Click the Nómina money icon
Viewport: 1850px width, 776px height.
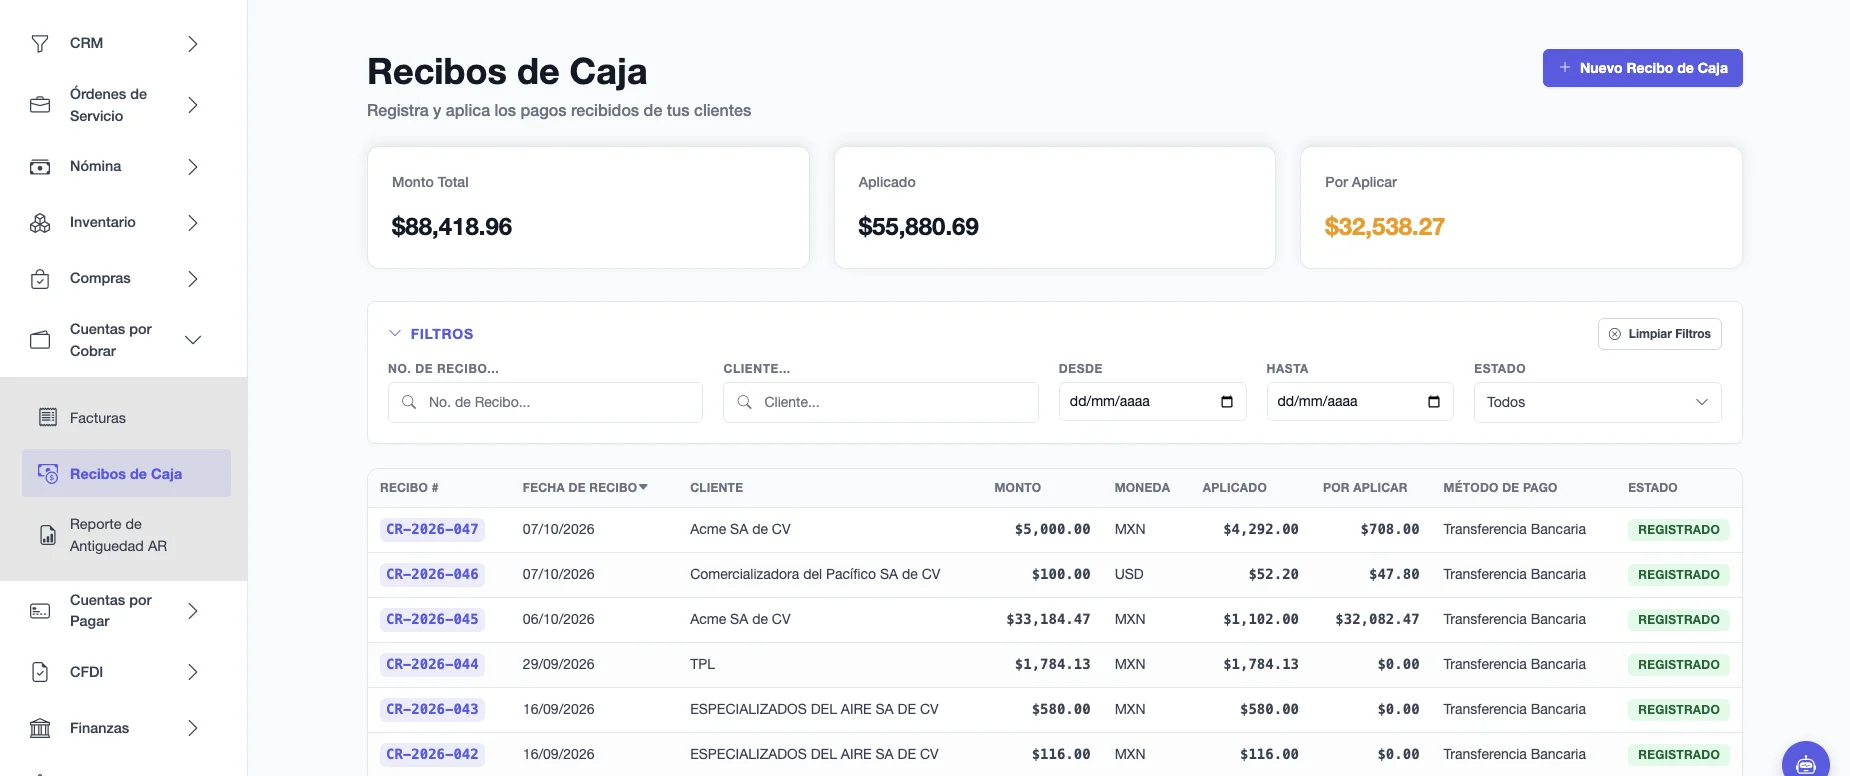click(x=40, y=167)
